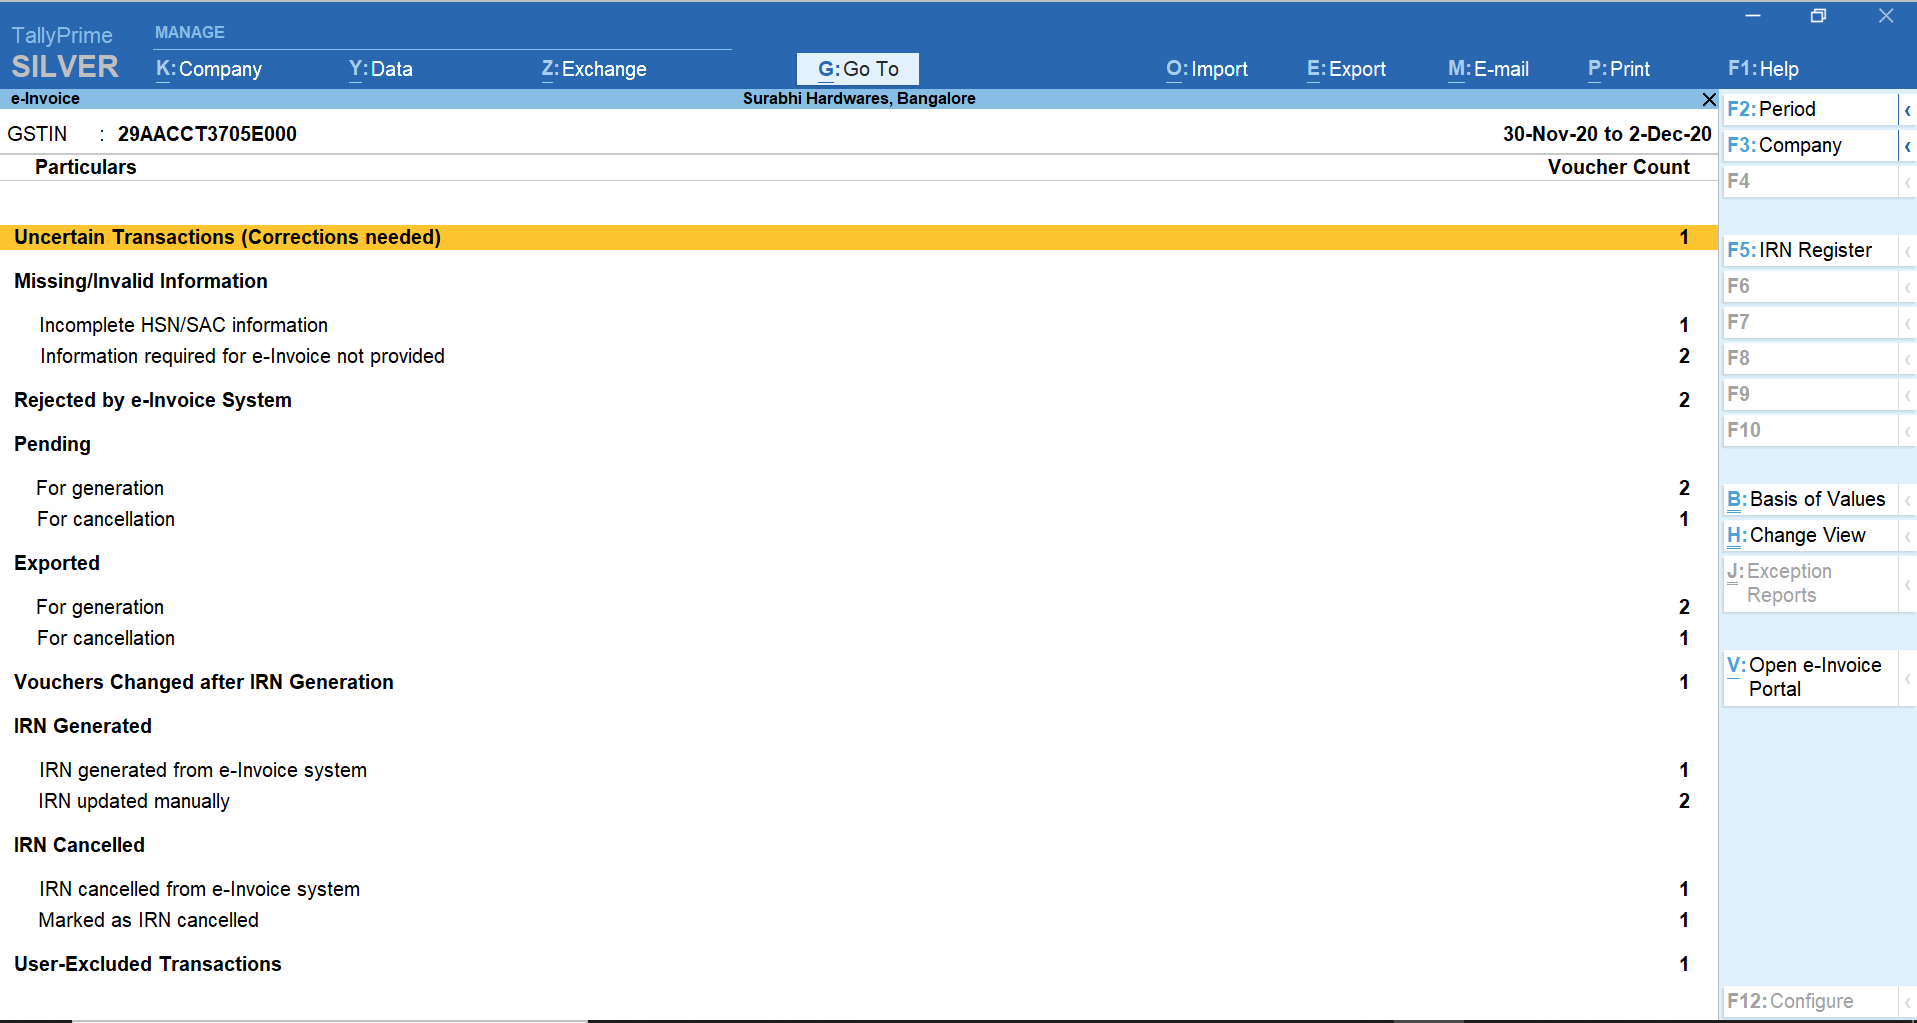Expand the chevron next to F2 Period
This screenshot has height=1023, width=1917.
pos(1908,108)
